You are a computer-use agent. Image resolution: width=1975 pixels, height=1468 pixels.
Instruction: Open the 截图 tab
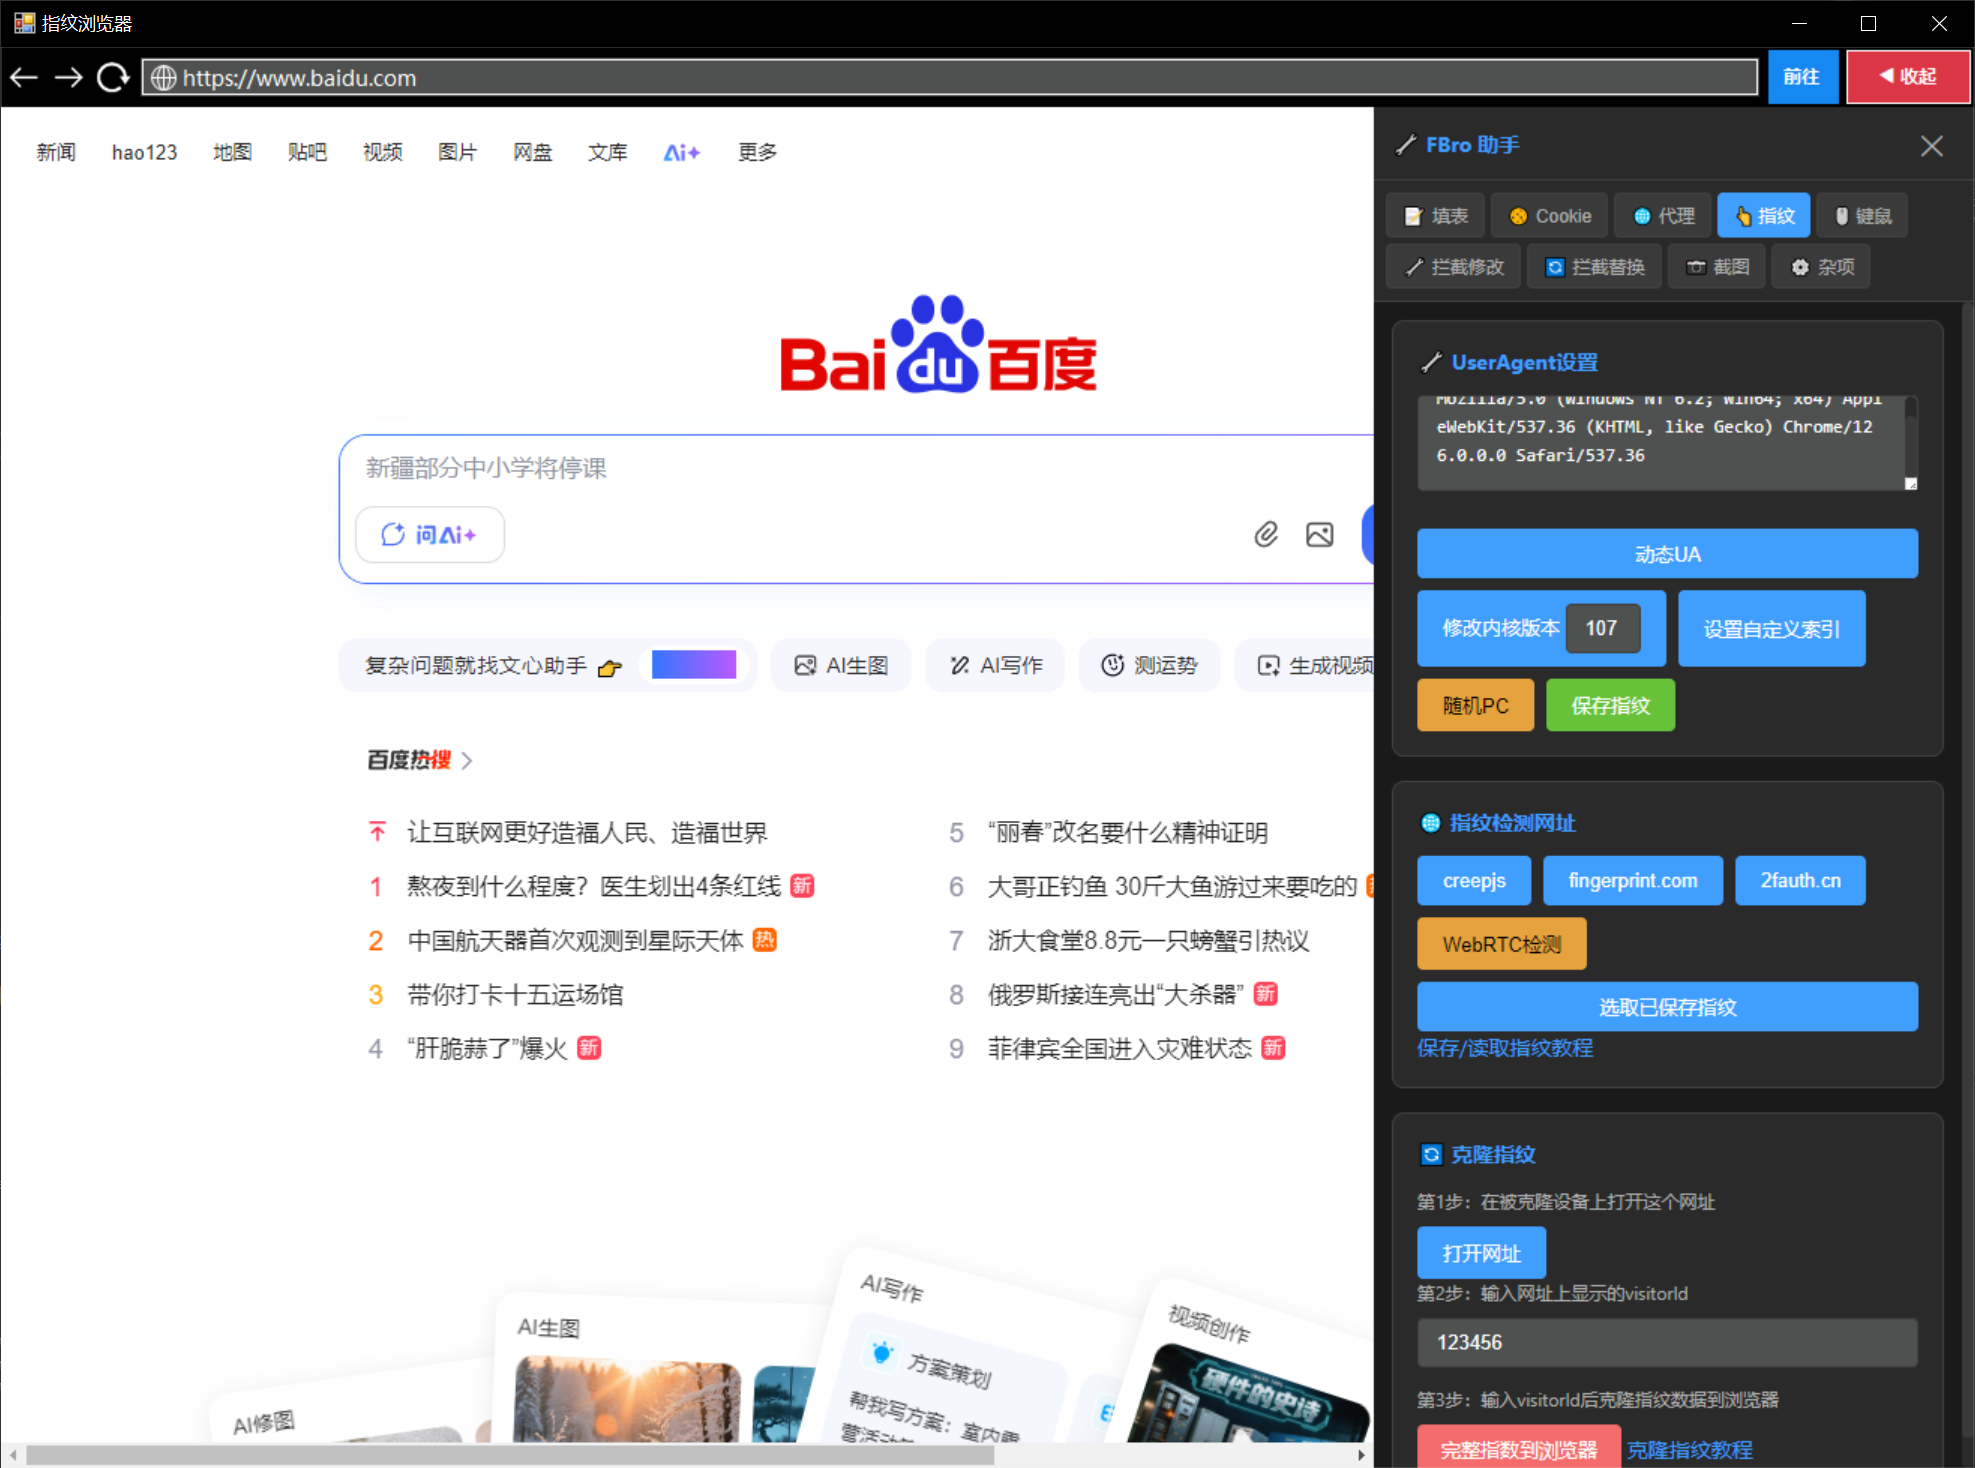1717,267
